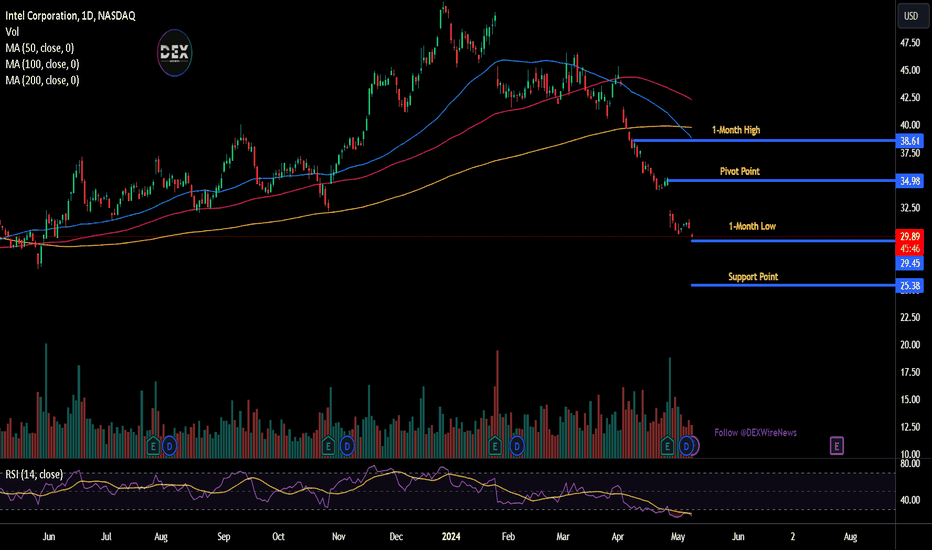Click the 2024 label on time axis

tap(451, 536)
